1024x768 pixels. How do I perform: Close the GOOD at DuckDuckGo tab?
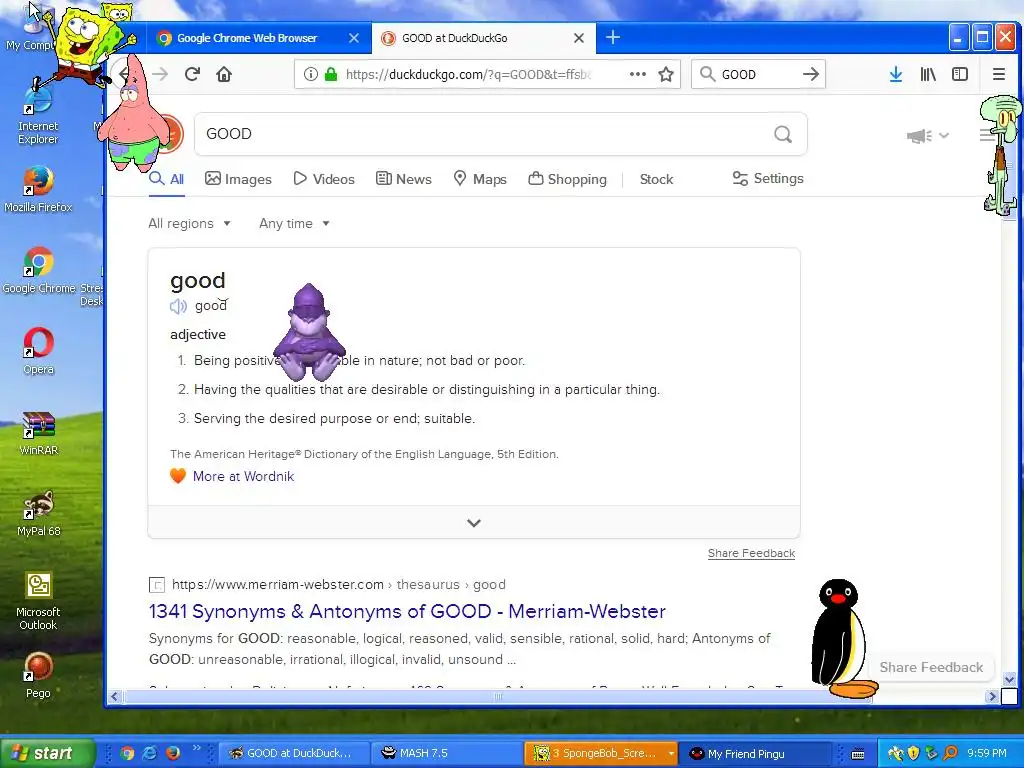point(579,38)
